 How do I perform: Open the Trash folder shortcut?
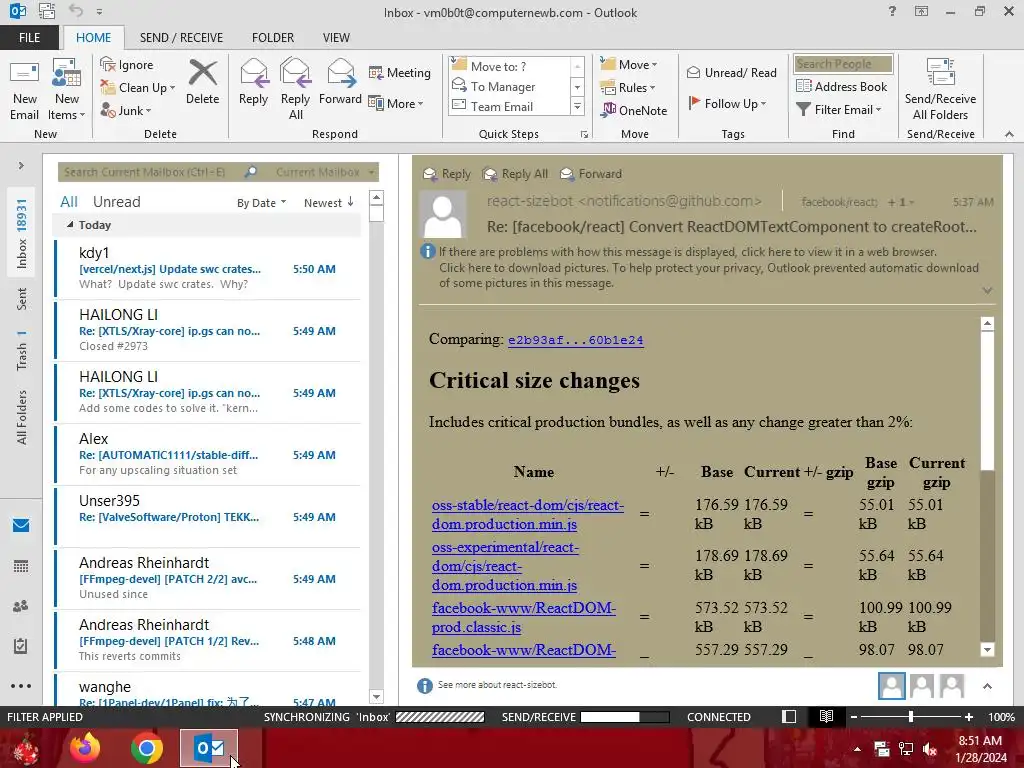pyautogui.click(x=22, y=351)
